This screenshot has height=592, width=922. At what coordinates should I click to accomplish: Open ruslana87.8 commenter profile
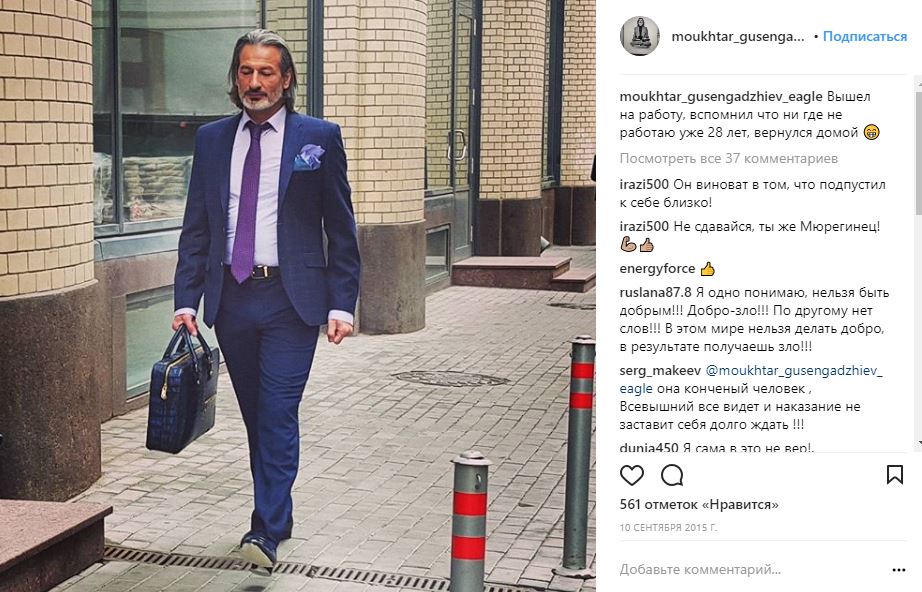(656, 293)
